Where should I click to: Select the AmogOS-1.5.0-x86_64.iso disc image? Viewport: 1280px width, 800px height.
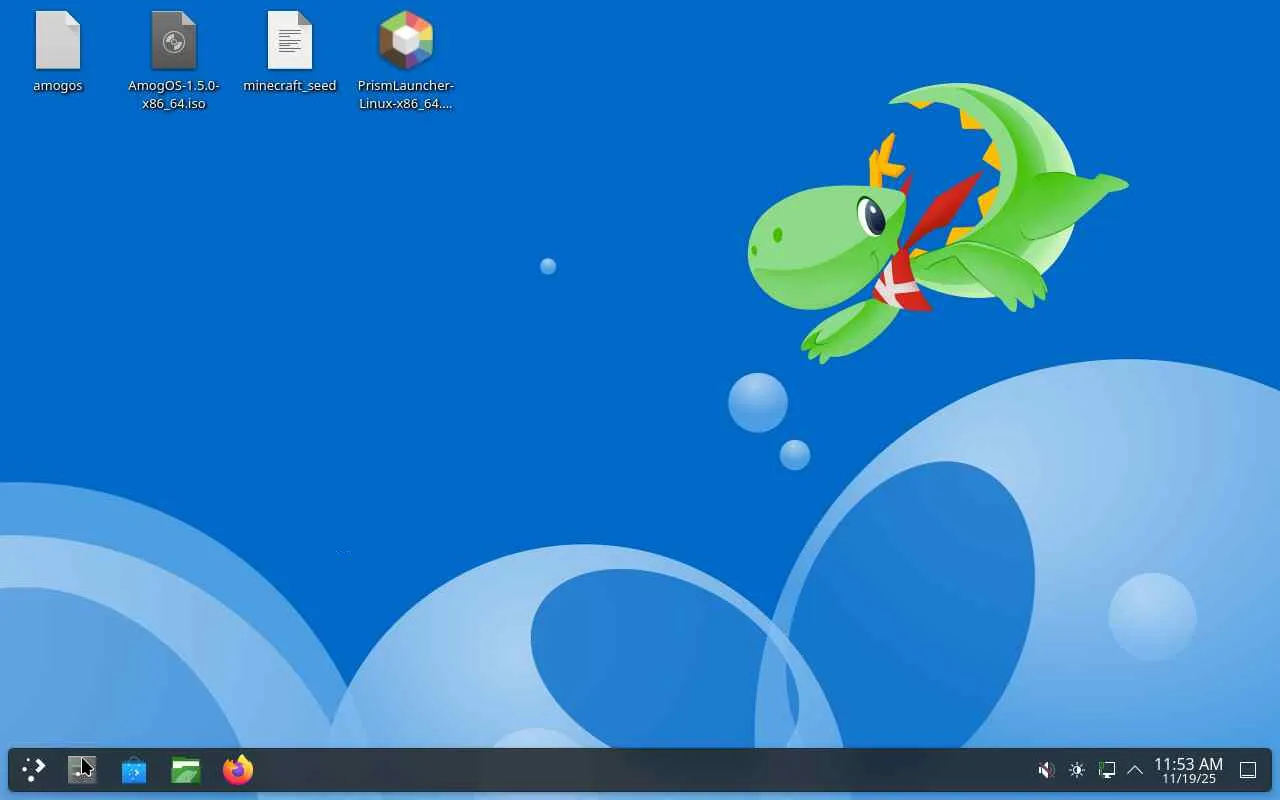point(174,60)
